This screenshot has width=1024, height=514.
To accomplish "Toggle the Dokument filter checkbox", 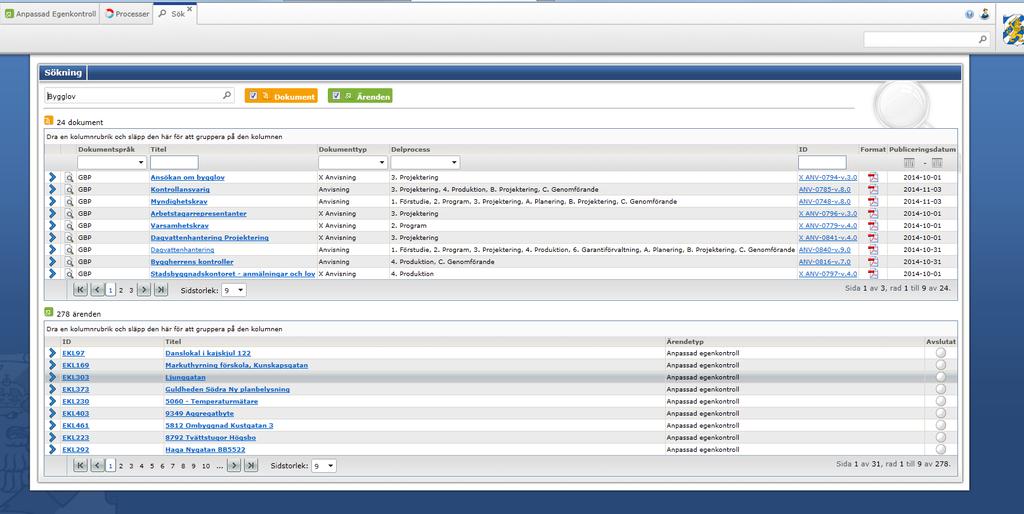I will click(x=253, y=95).
